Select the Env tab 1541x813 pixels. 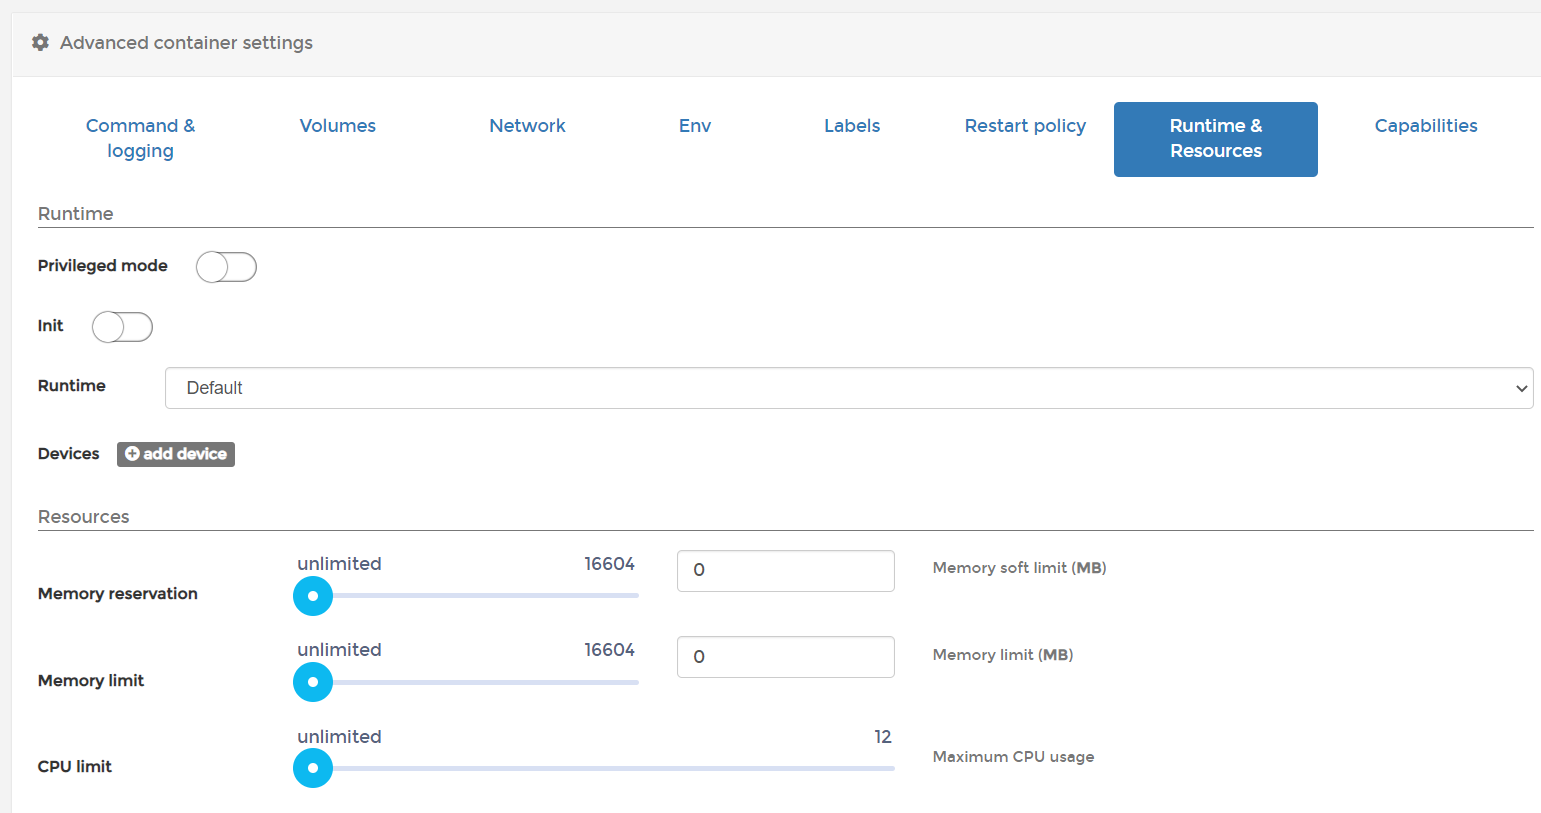click(694, 126)
